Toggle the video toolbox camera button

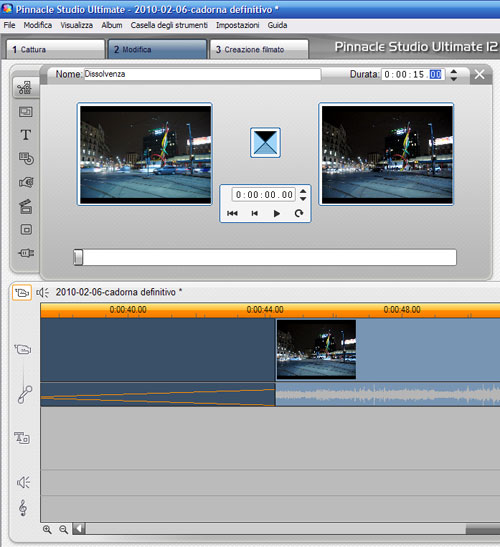22,292
